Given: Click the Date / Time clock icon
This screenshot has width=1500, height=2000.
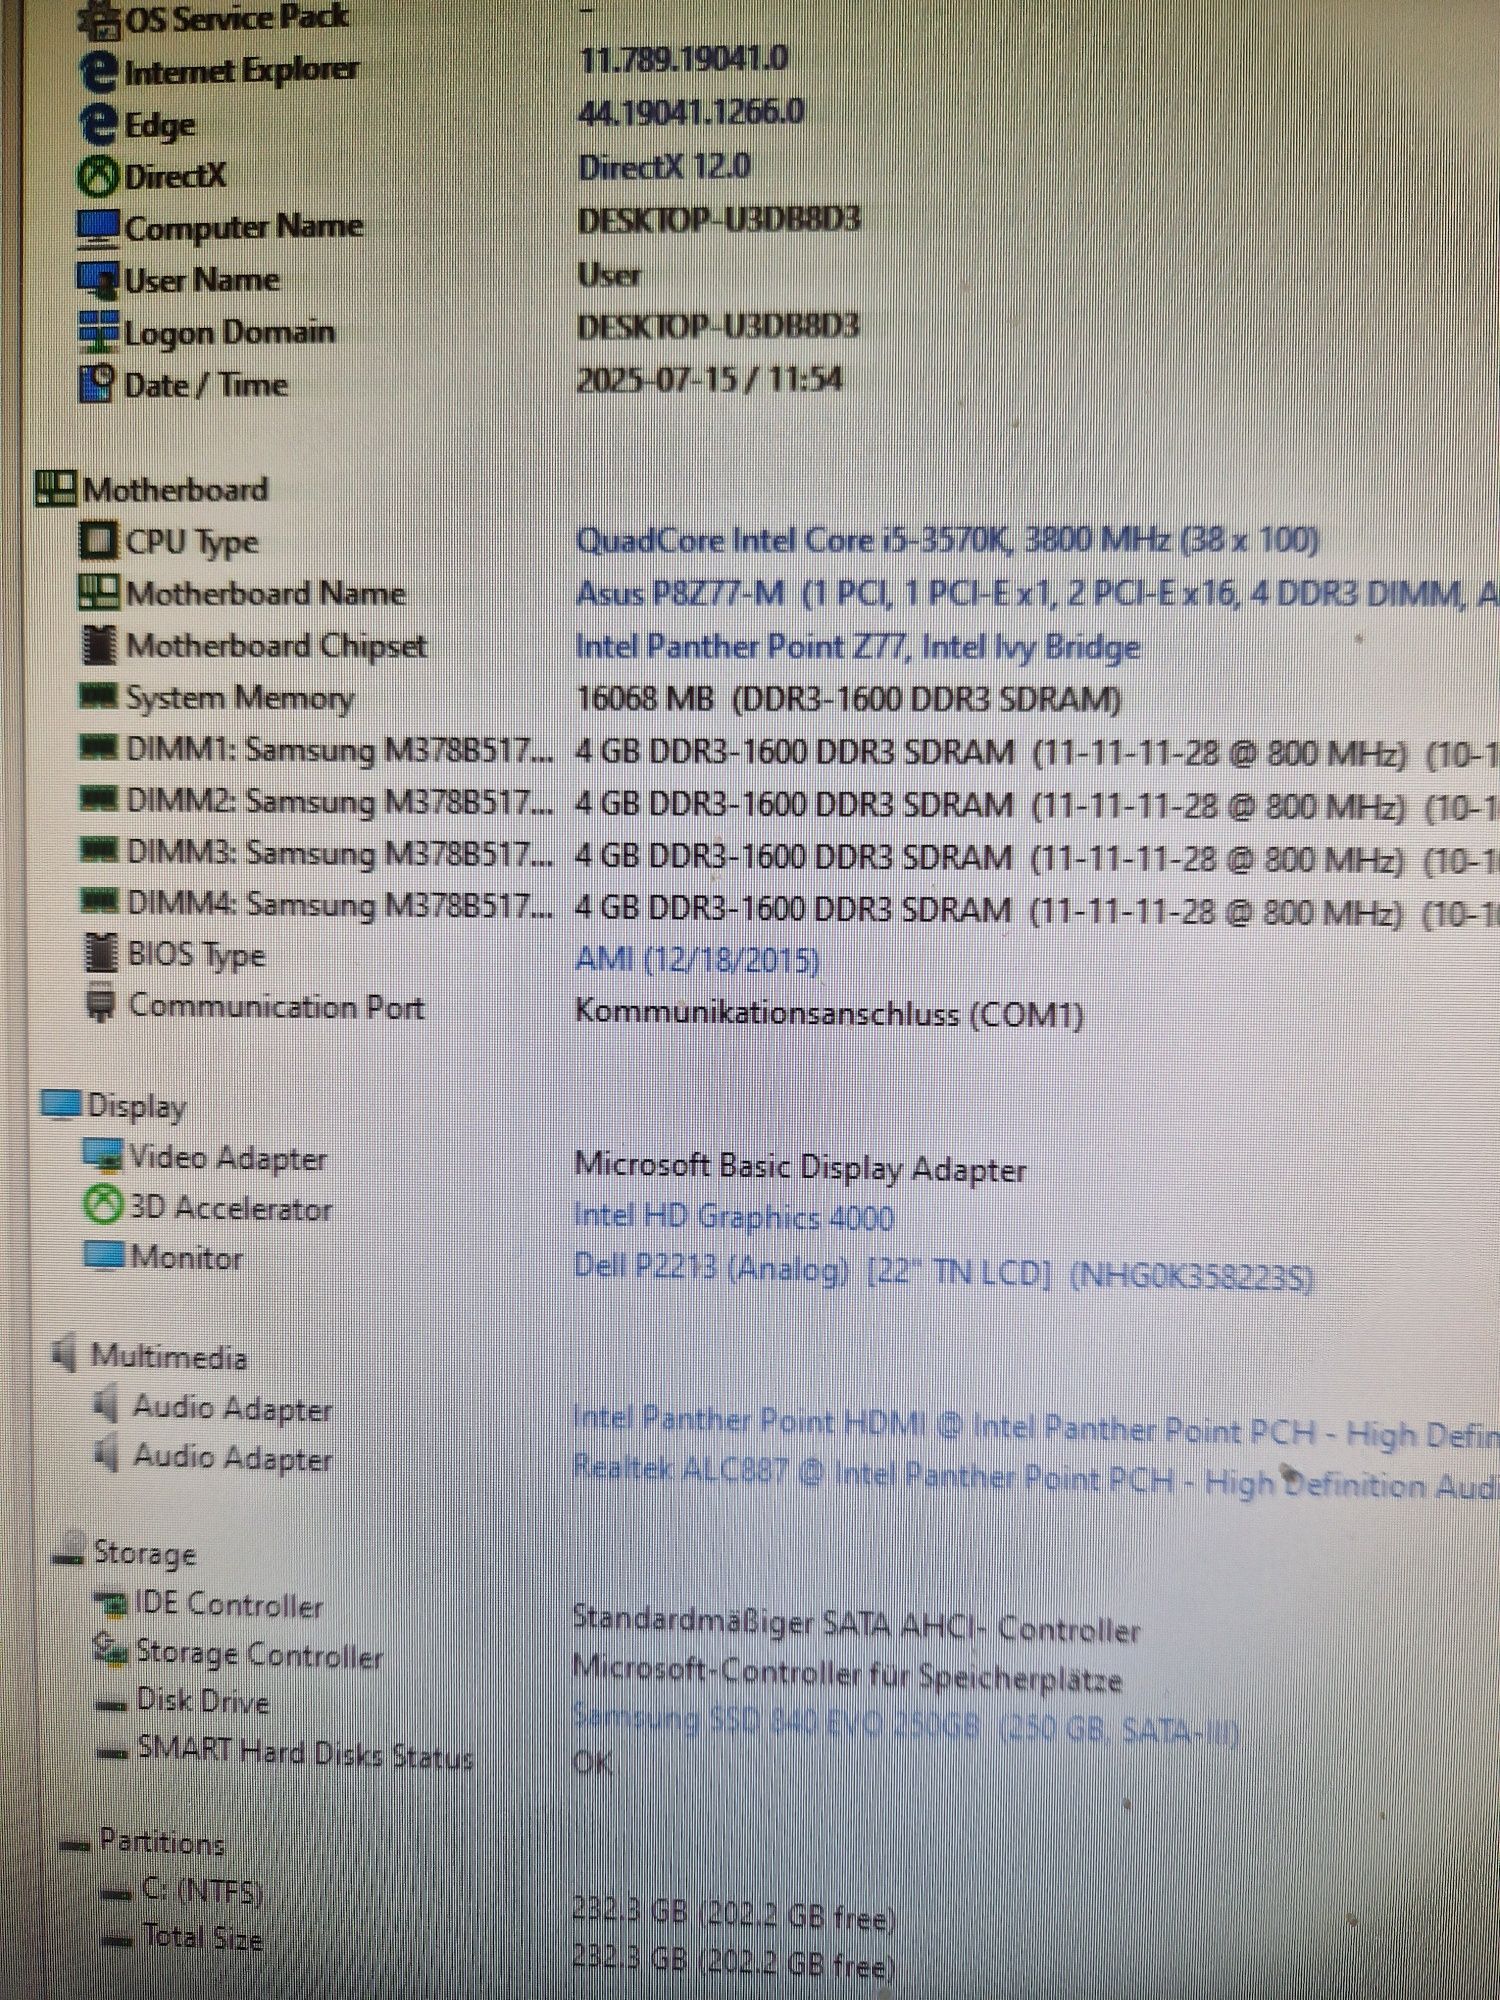Looking at the screenshot, I should (x=97, y=384).
